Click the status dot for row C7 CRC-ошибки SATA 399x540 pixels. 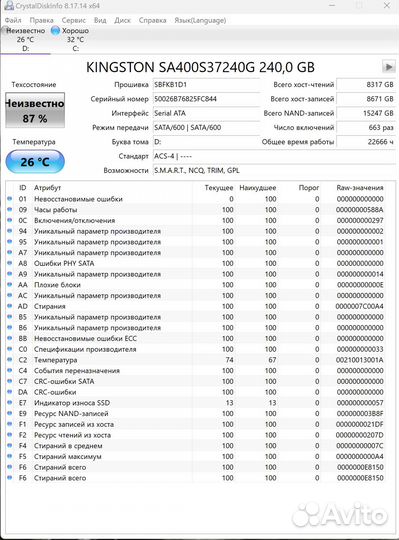click(10, 381)
